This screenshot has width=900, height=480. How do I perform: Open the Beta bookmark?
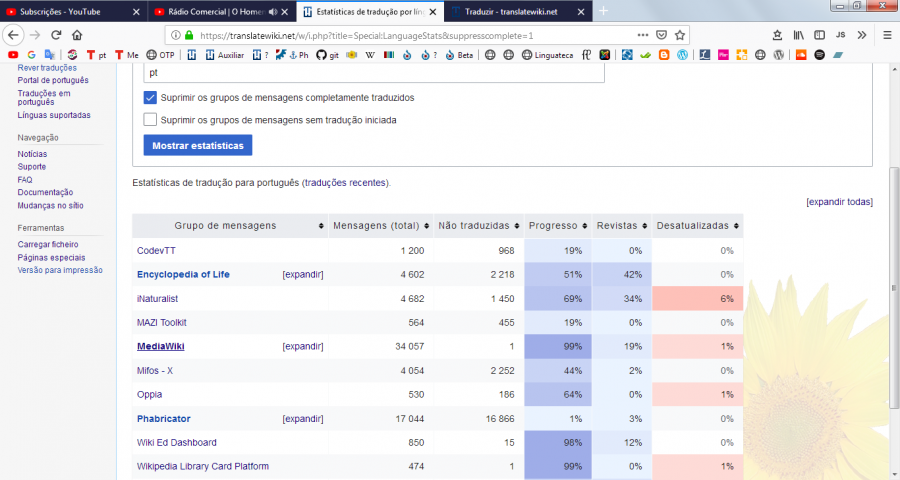[459, 55]
